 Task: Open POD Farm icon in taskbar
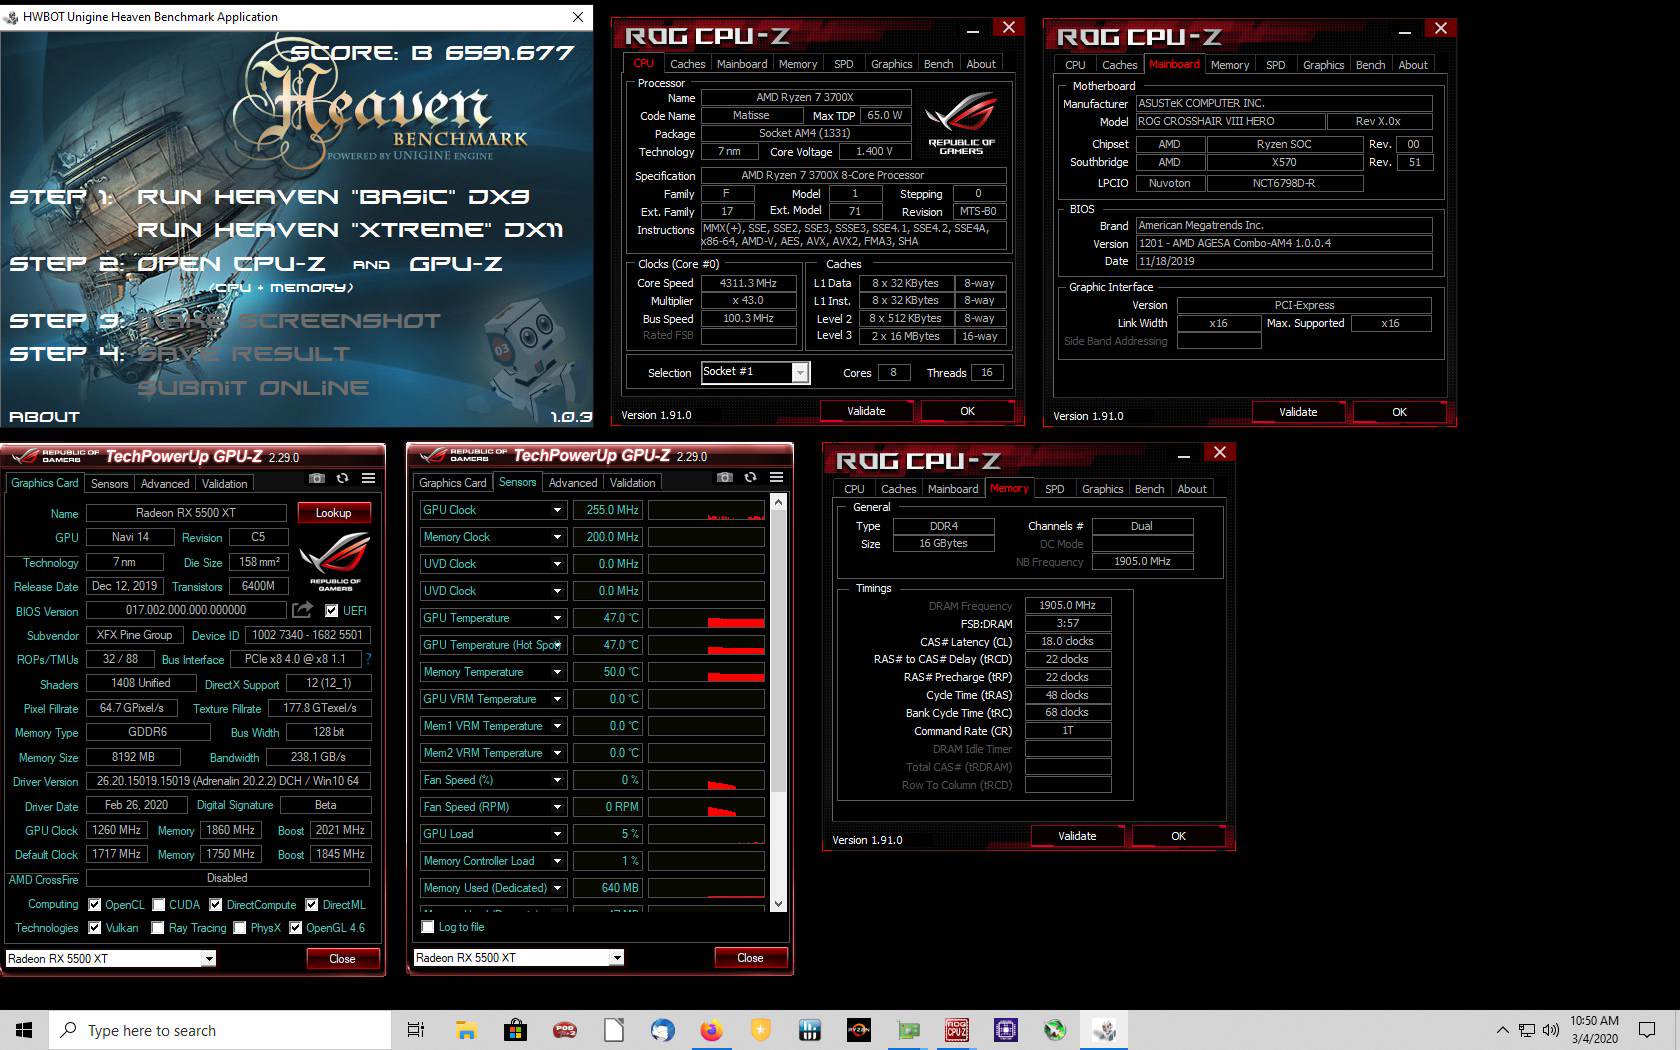click(x=564, y=1030)
